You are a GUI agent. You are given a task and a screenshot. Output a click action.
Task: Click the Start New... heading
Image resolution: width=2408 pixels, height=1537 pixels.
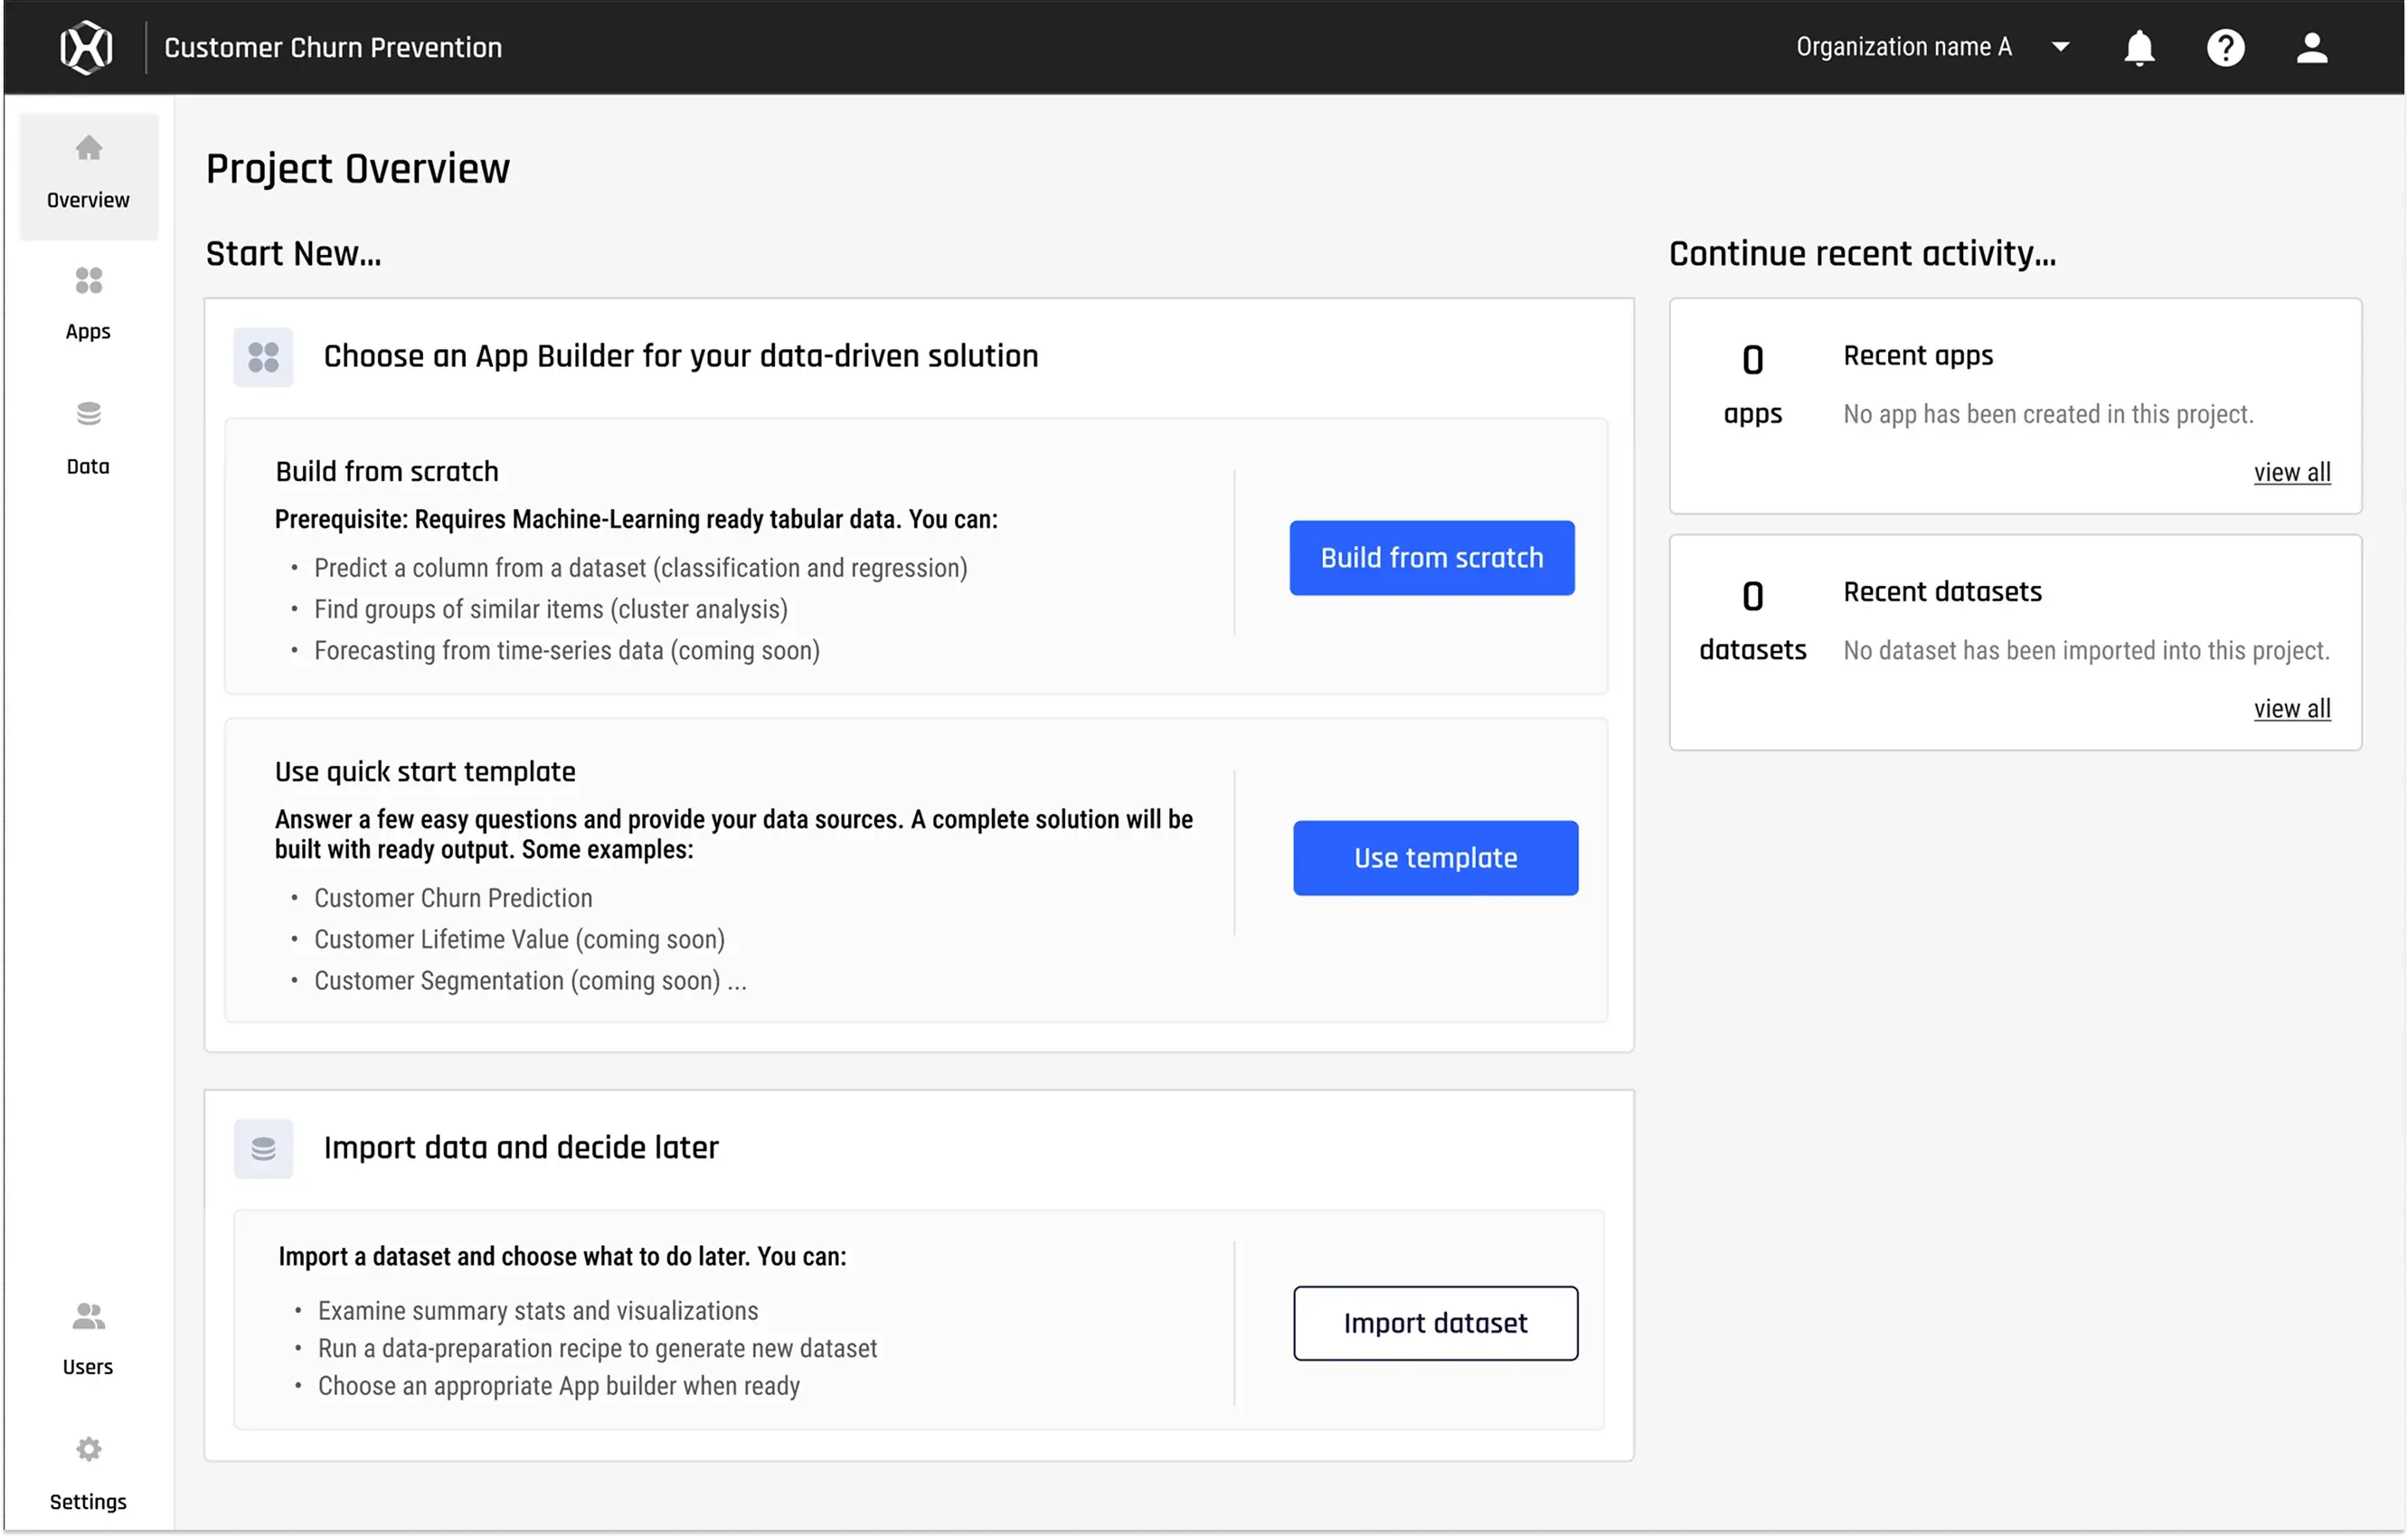[x=293, y=254]
